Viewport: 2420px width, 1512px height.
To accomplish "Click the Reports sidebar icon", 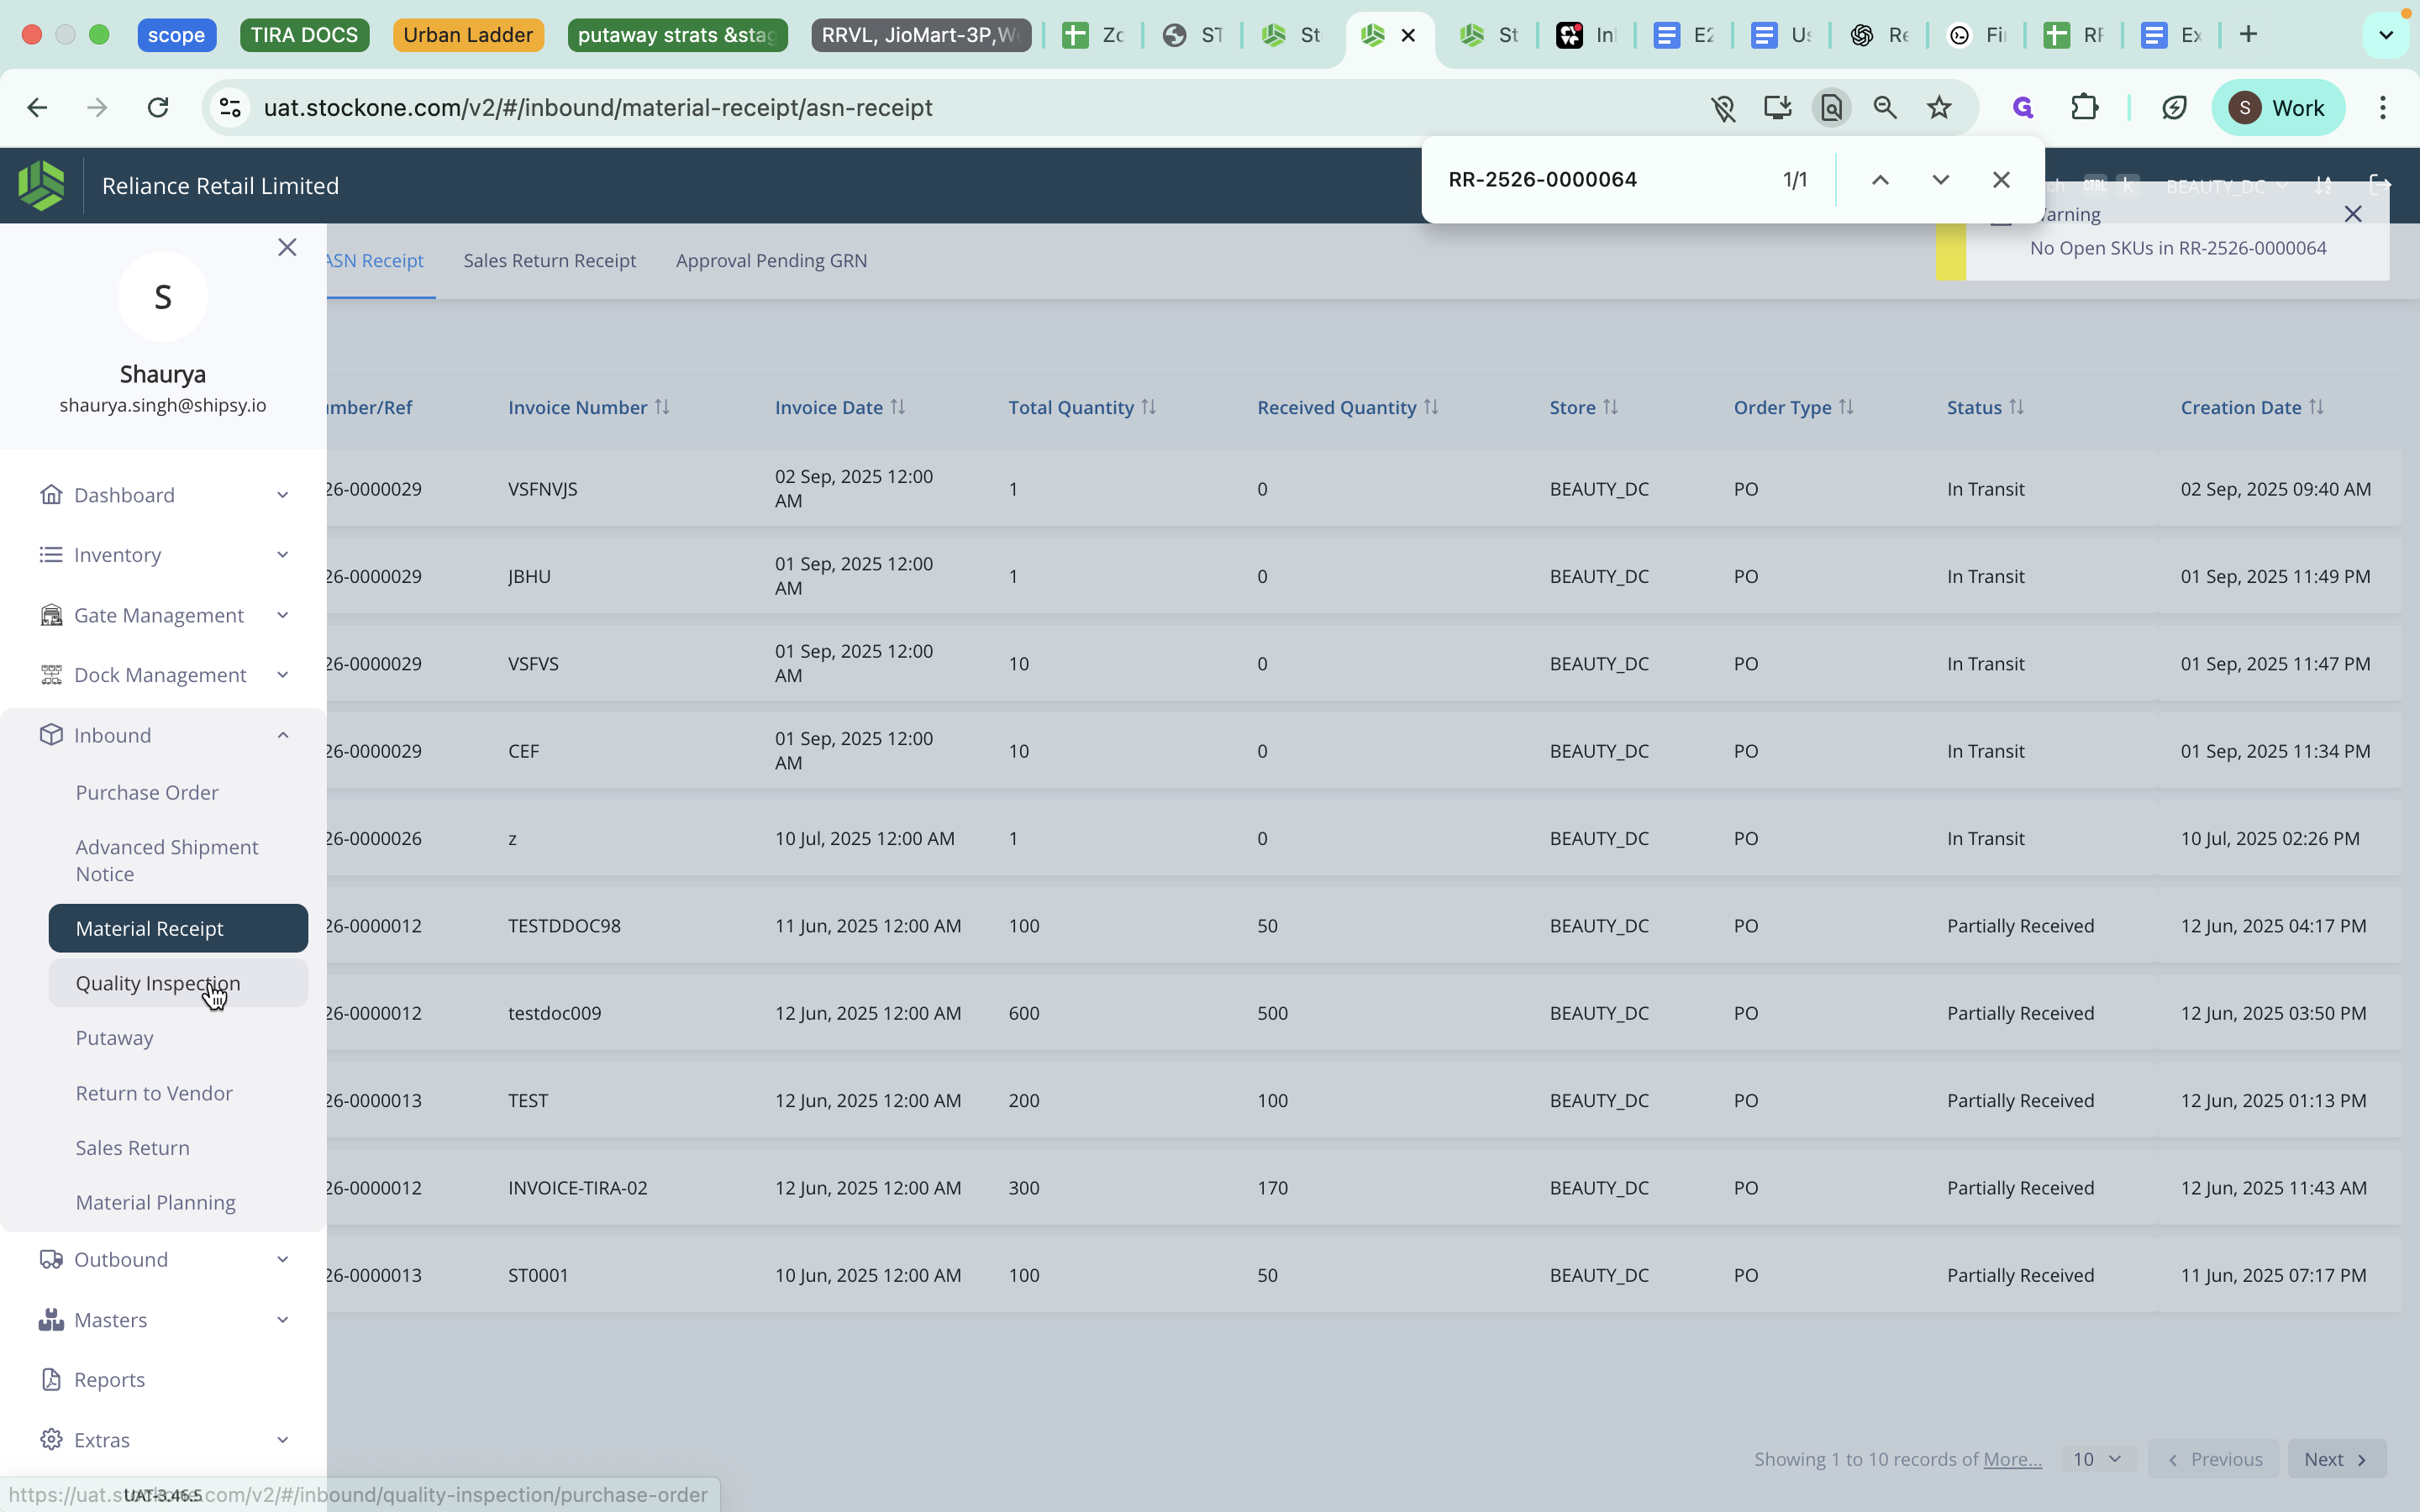I will [51, 1379].
